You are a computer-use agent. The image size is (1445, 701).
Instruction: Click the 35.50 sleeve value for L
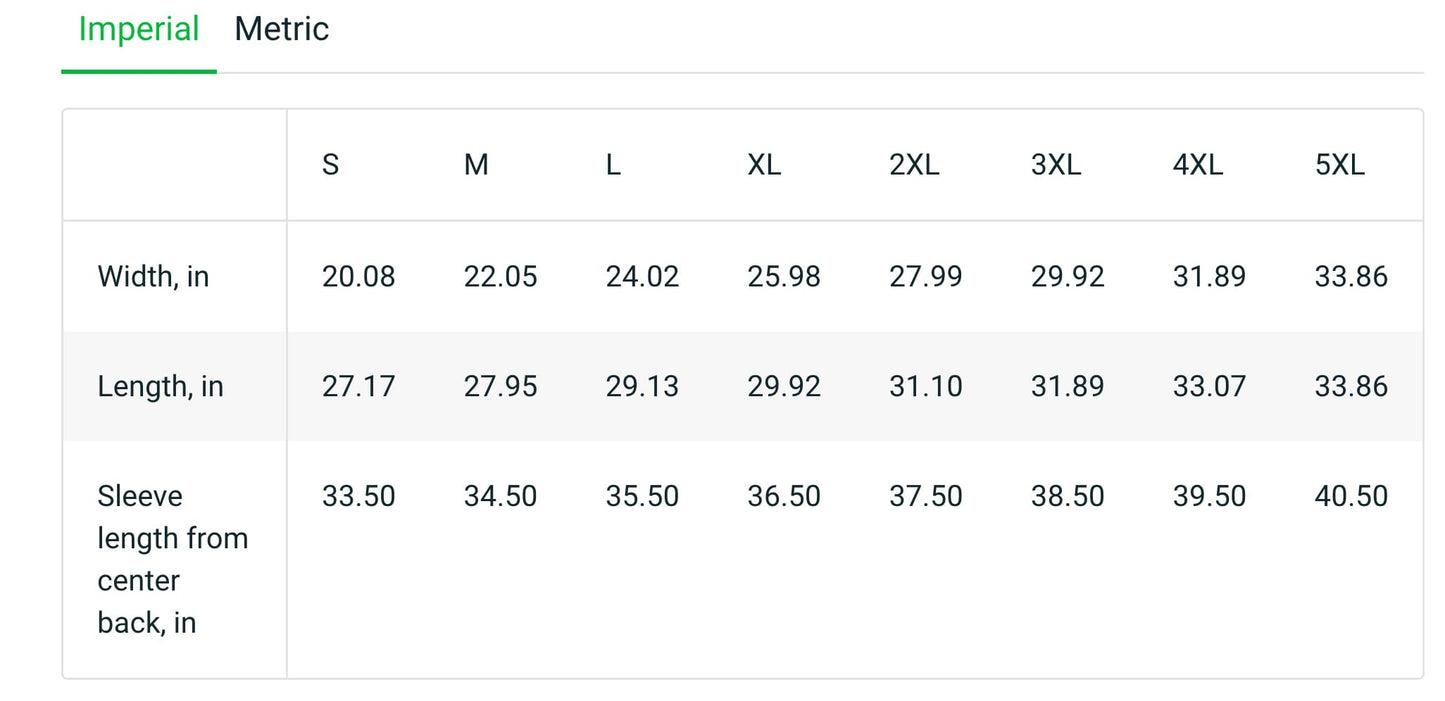pos(642,496)
